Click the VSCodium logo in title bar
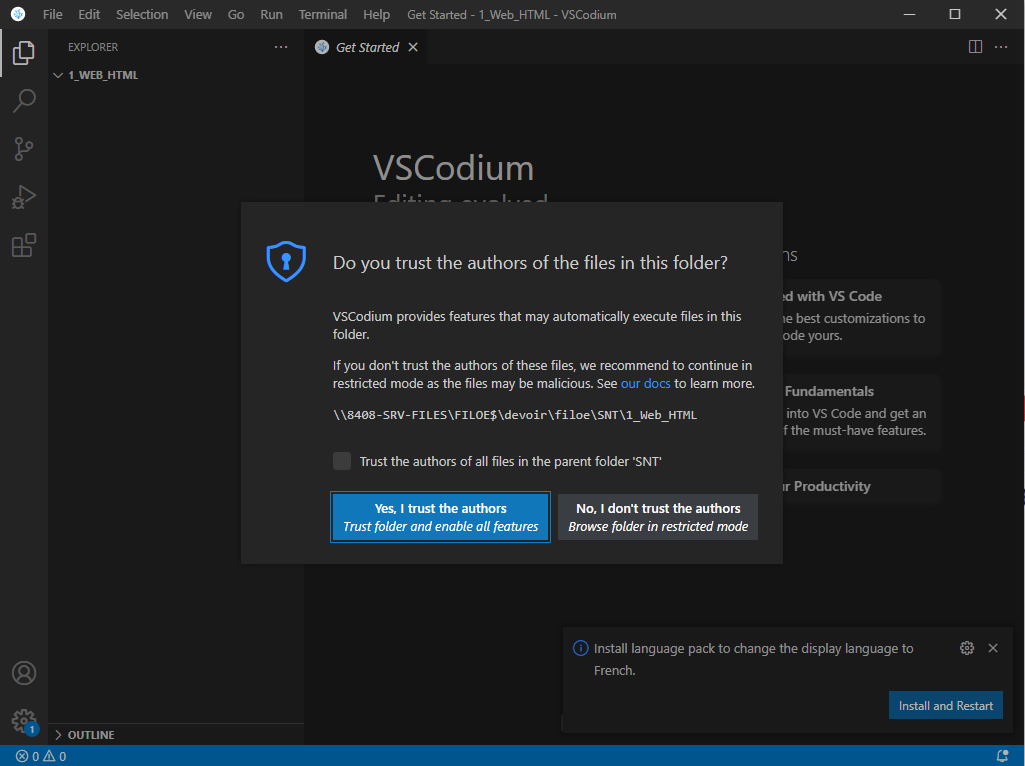The height and width of the screenshot is (766, 1025). point(18,14)
